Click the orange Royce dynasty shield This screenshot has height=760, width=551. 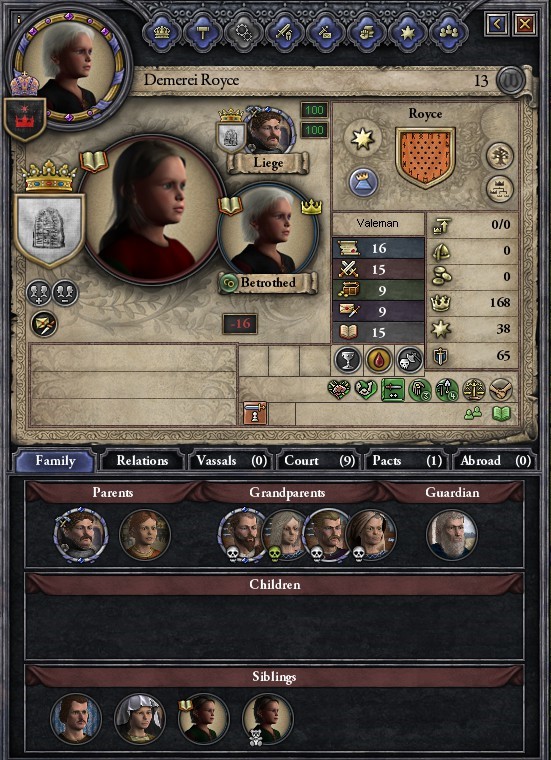[x=425, y=157]
